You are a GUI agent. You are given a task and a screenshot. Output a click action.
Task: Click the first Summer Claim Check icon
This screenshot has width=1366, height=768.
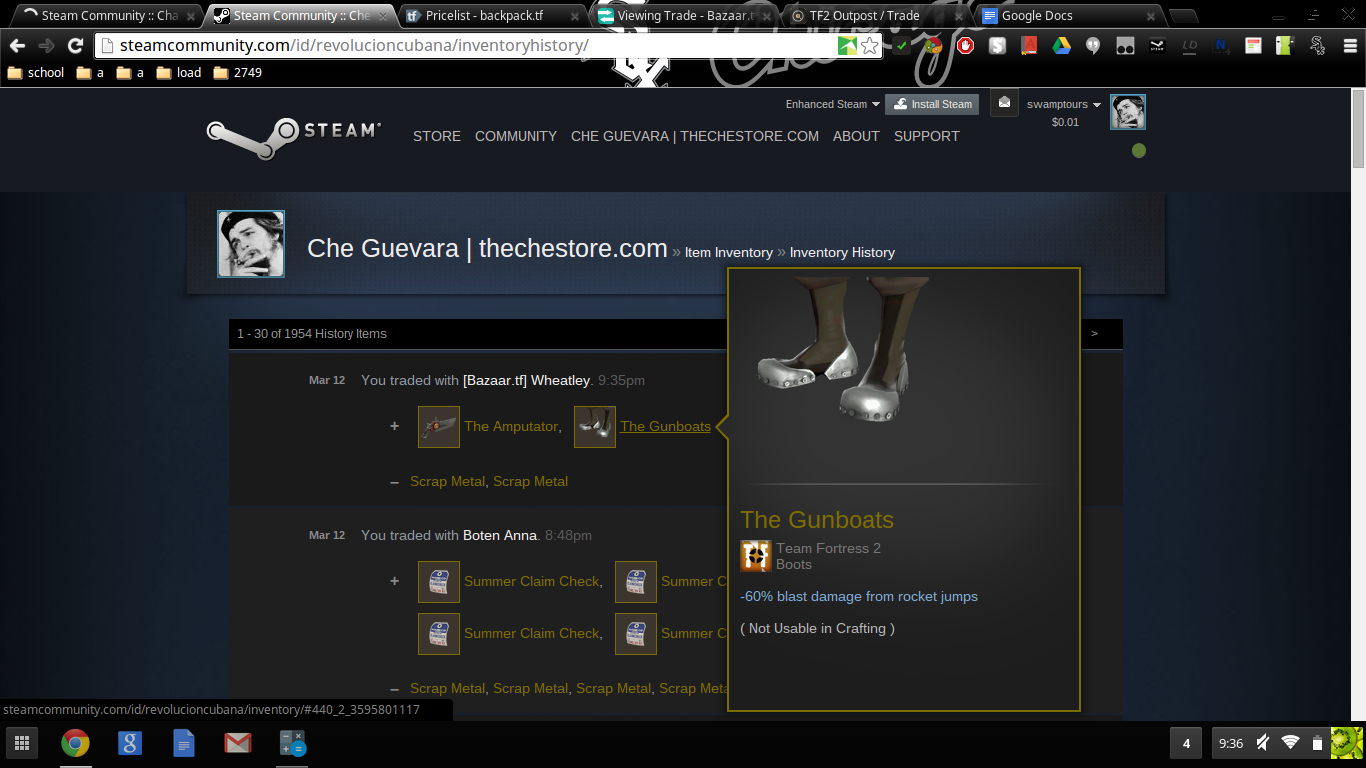[x=438, y=582]
